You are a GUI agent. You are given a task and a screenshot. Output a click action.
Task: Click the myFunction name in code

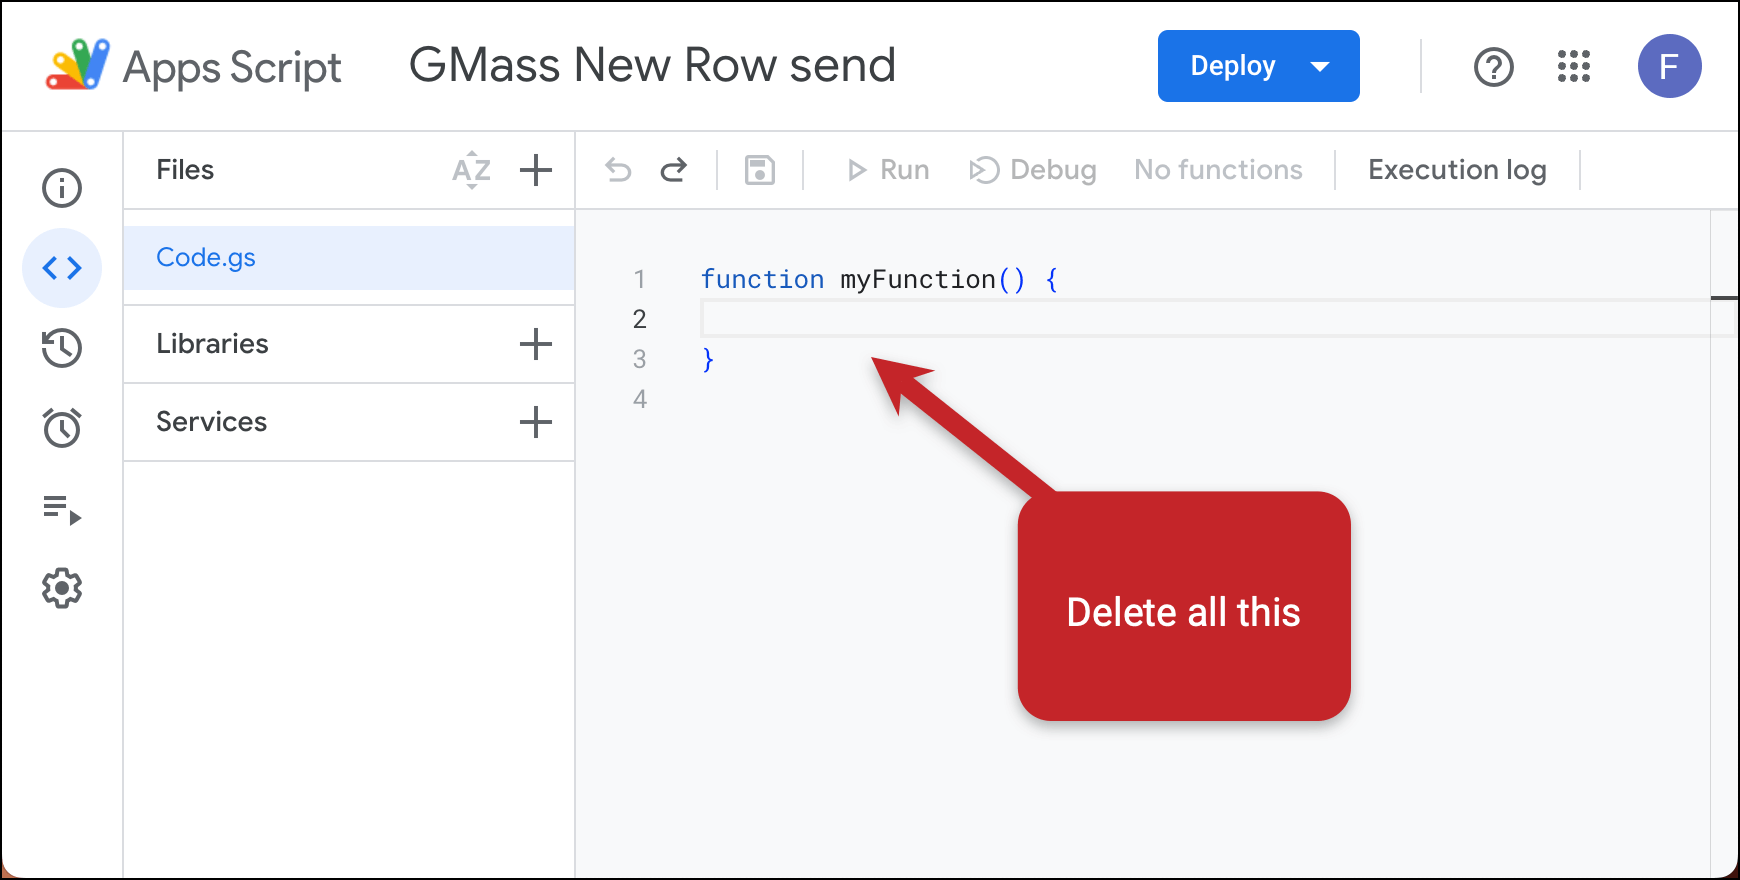[918, 279]
